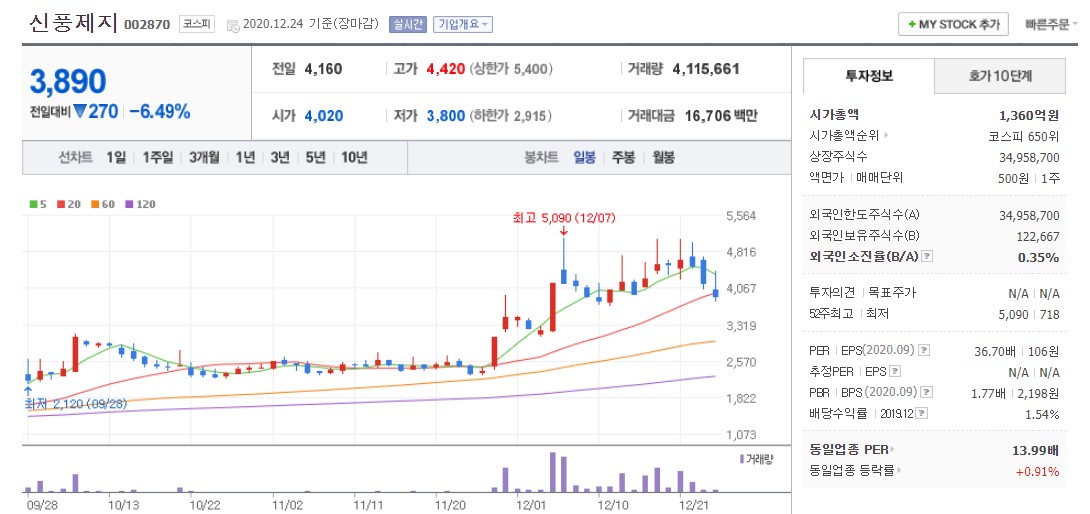The height and width of the screenshot is (514, 1090).
Task: Select the 1주일 line chart period
Action: click(x=158, y=157)
